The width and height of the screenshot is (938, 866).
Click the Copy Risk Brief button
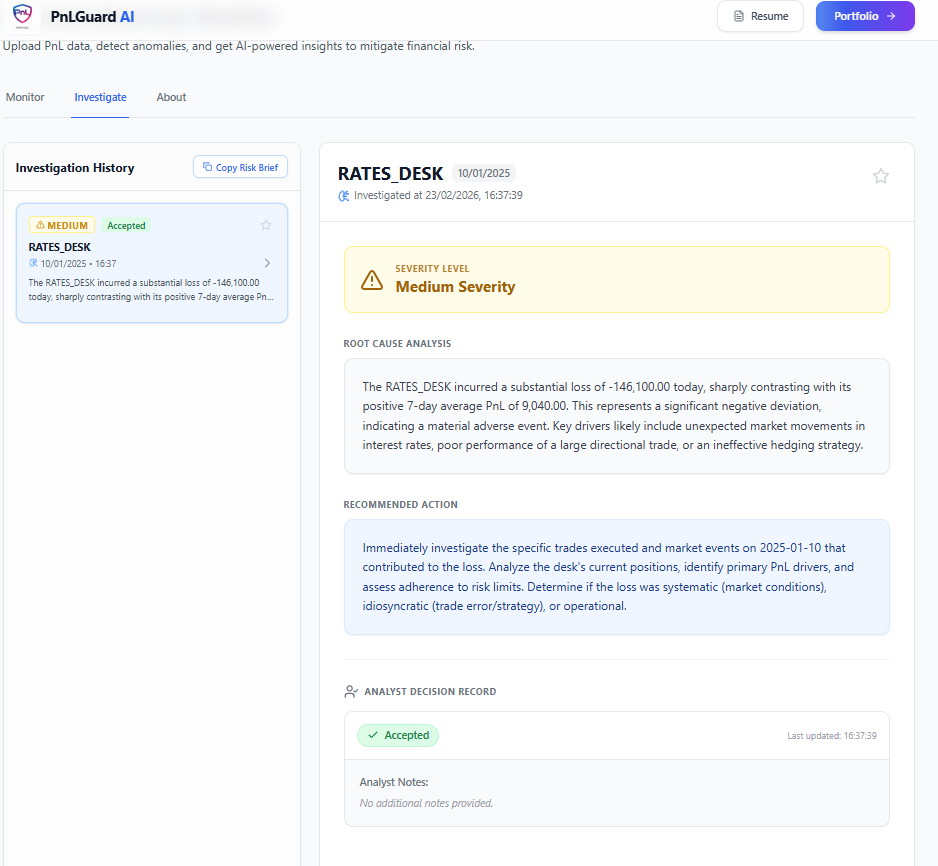point(240,167)
